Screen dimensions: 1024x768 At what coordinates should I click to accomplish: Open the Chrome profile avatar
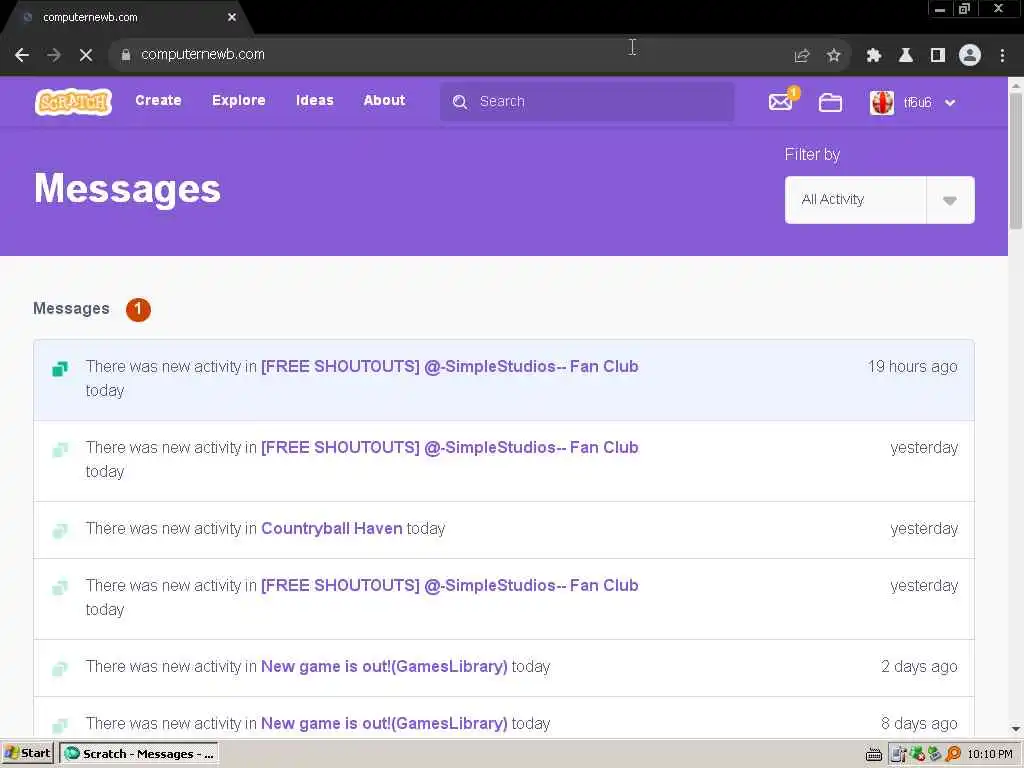tap(970, 55)
